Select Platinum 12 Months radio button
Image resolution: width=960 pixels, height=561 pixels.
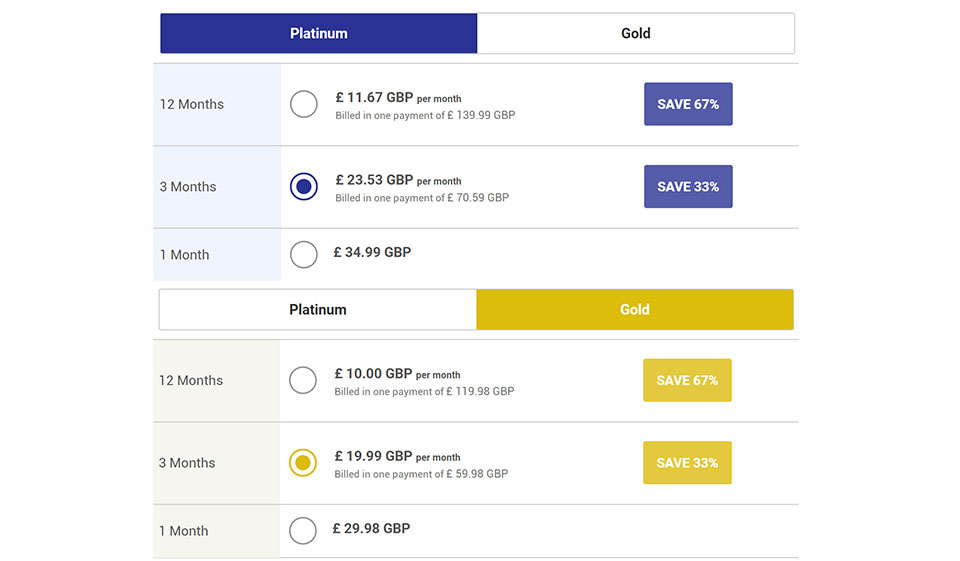[x=304, y=104]
